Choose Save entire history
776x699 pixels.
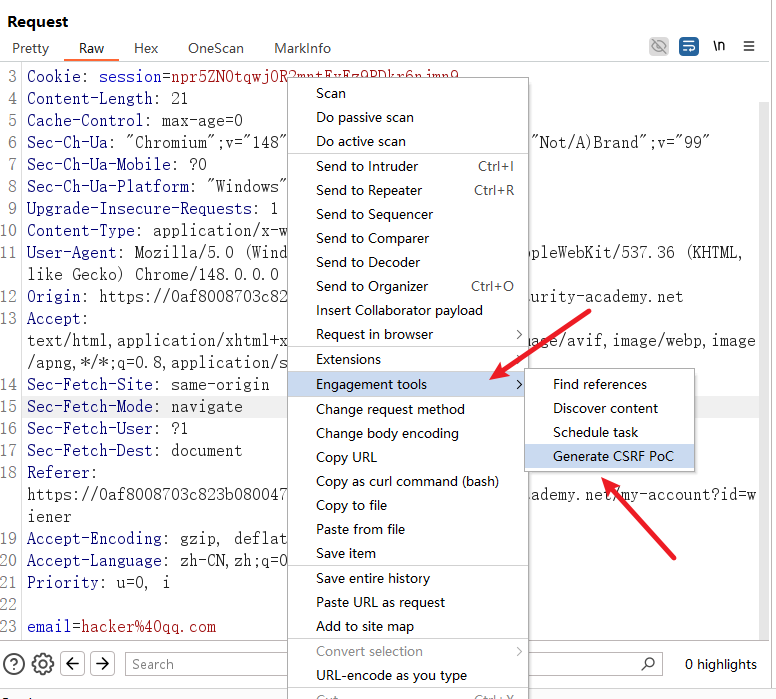pos(408,578)
